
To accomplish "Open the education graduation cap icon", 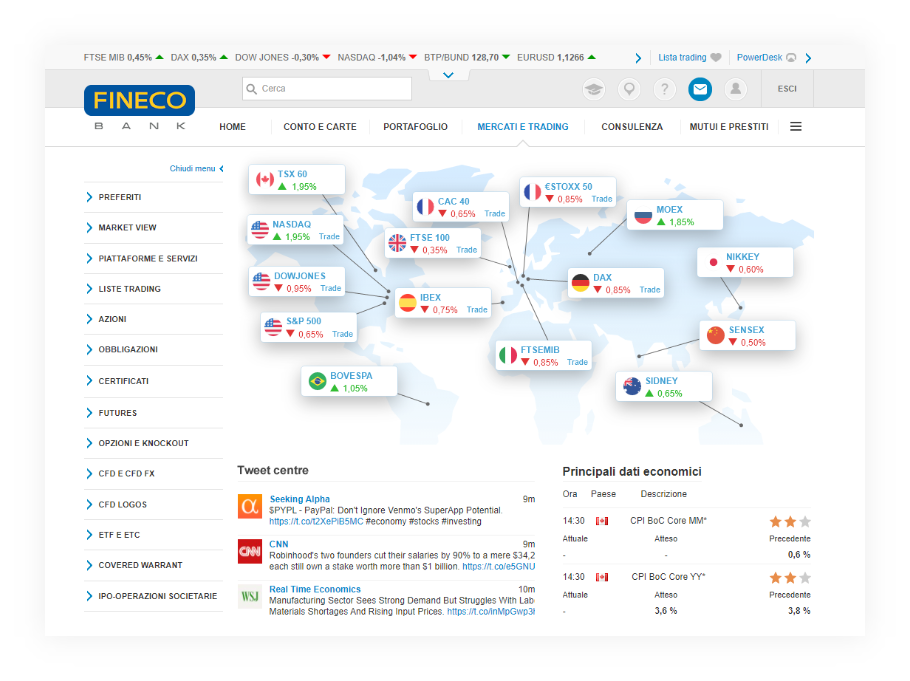I will [593, 89].
